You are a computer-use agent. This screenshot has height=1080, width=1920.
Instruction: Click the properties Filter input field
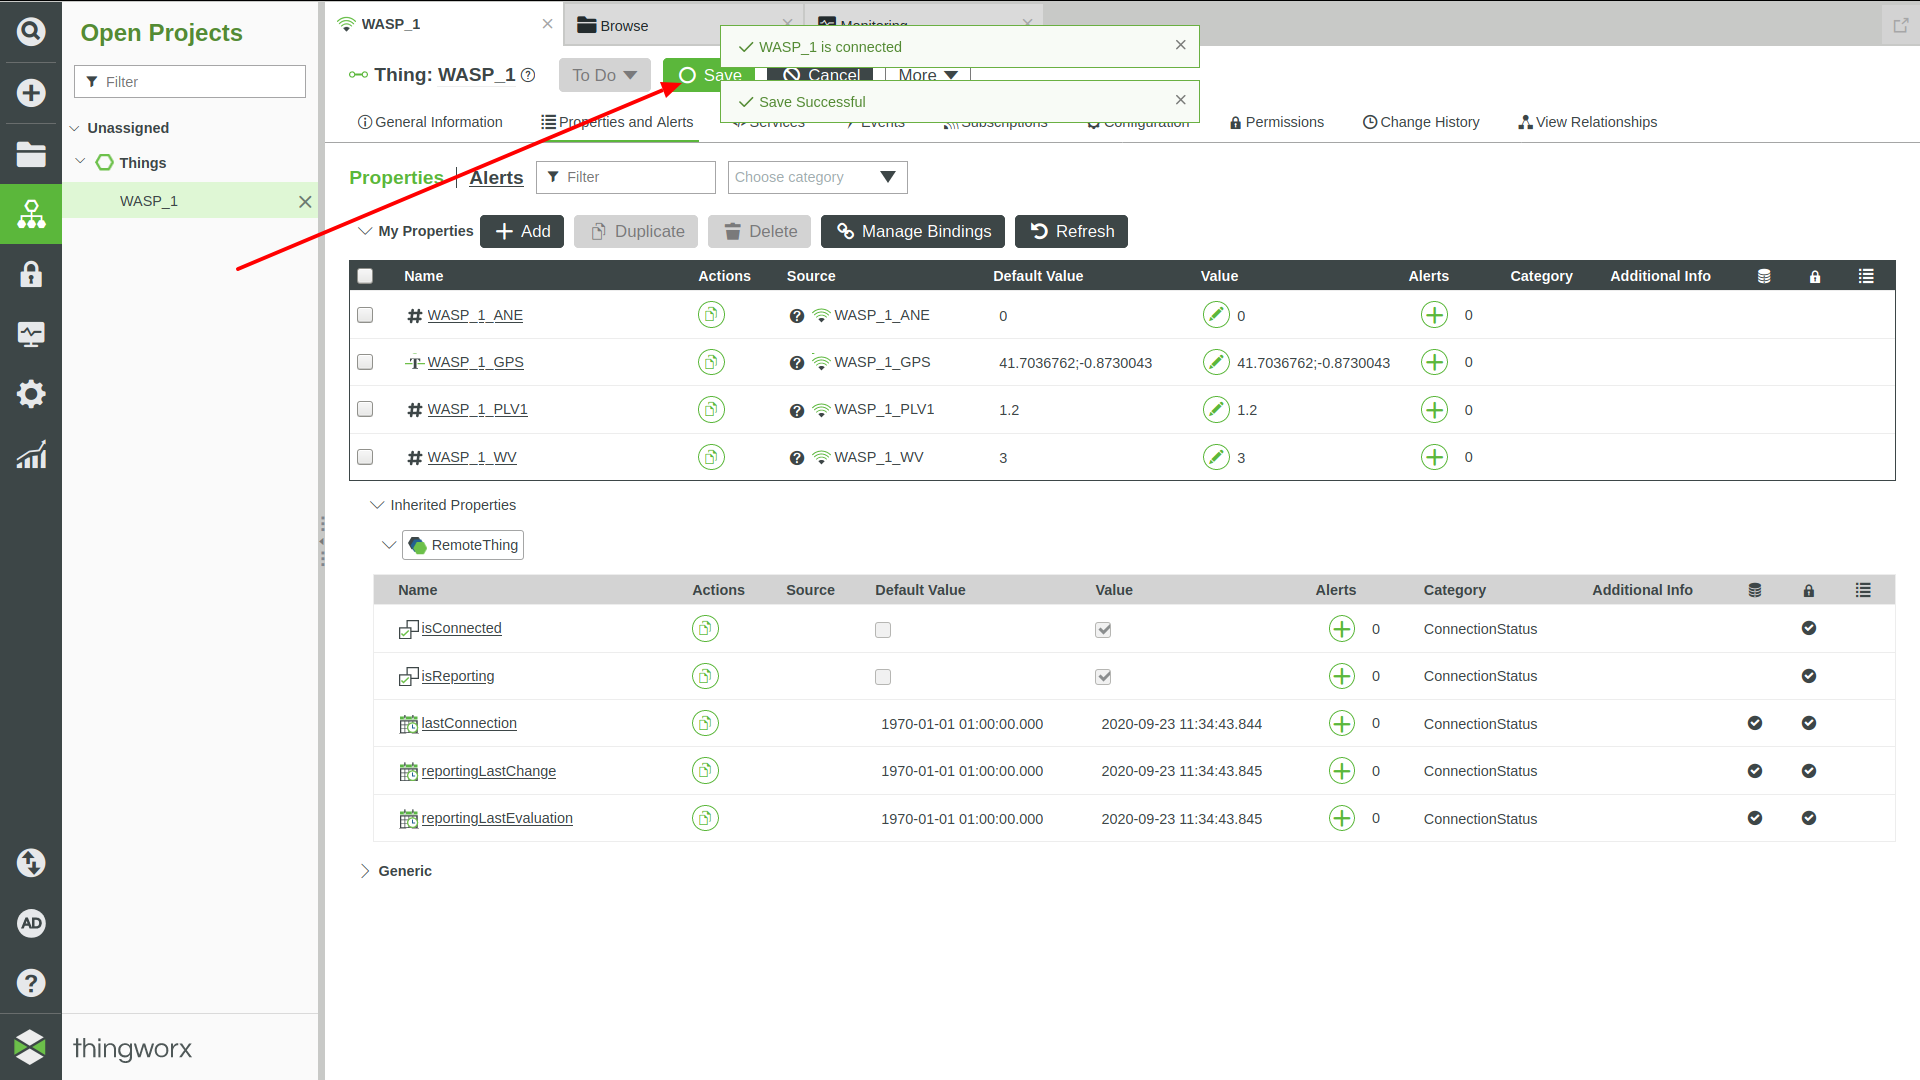(626, 177)
